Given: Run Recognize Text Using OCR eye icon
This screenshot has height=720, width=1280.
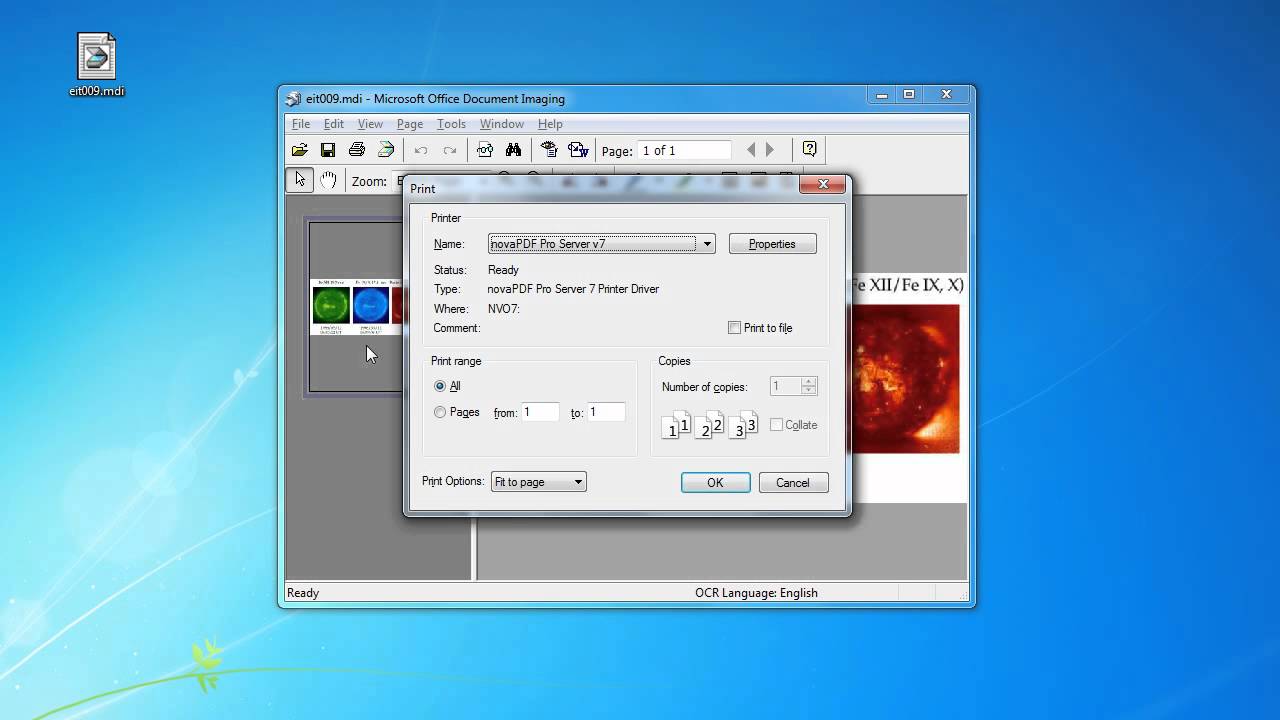Looking at the screenshot, I should pyautogui.click(x=549, y=150).
